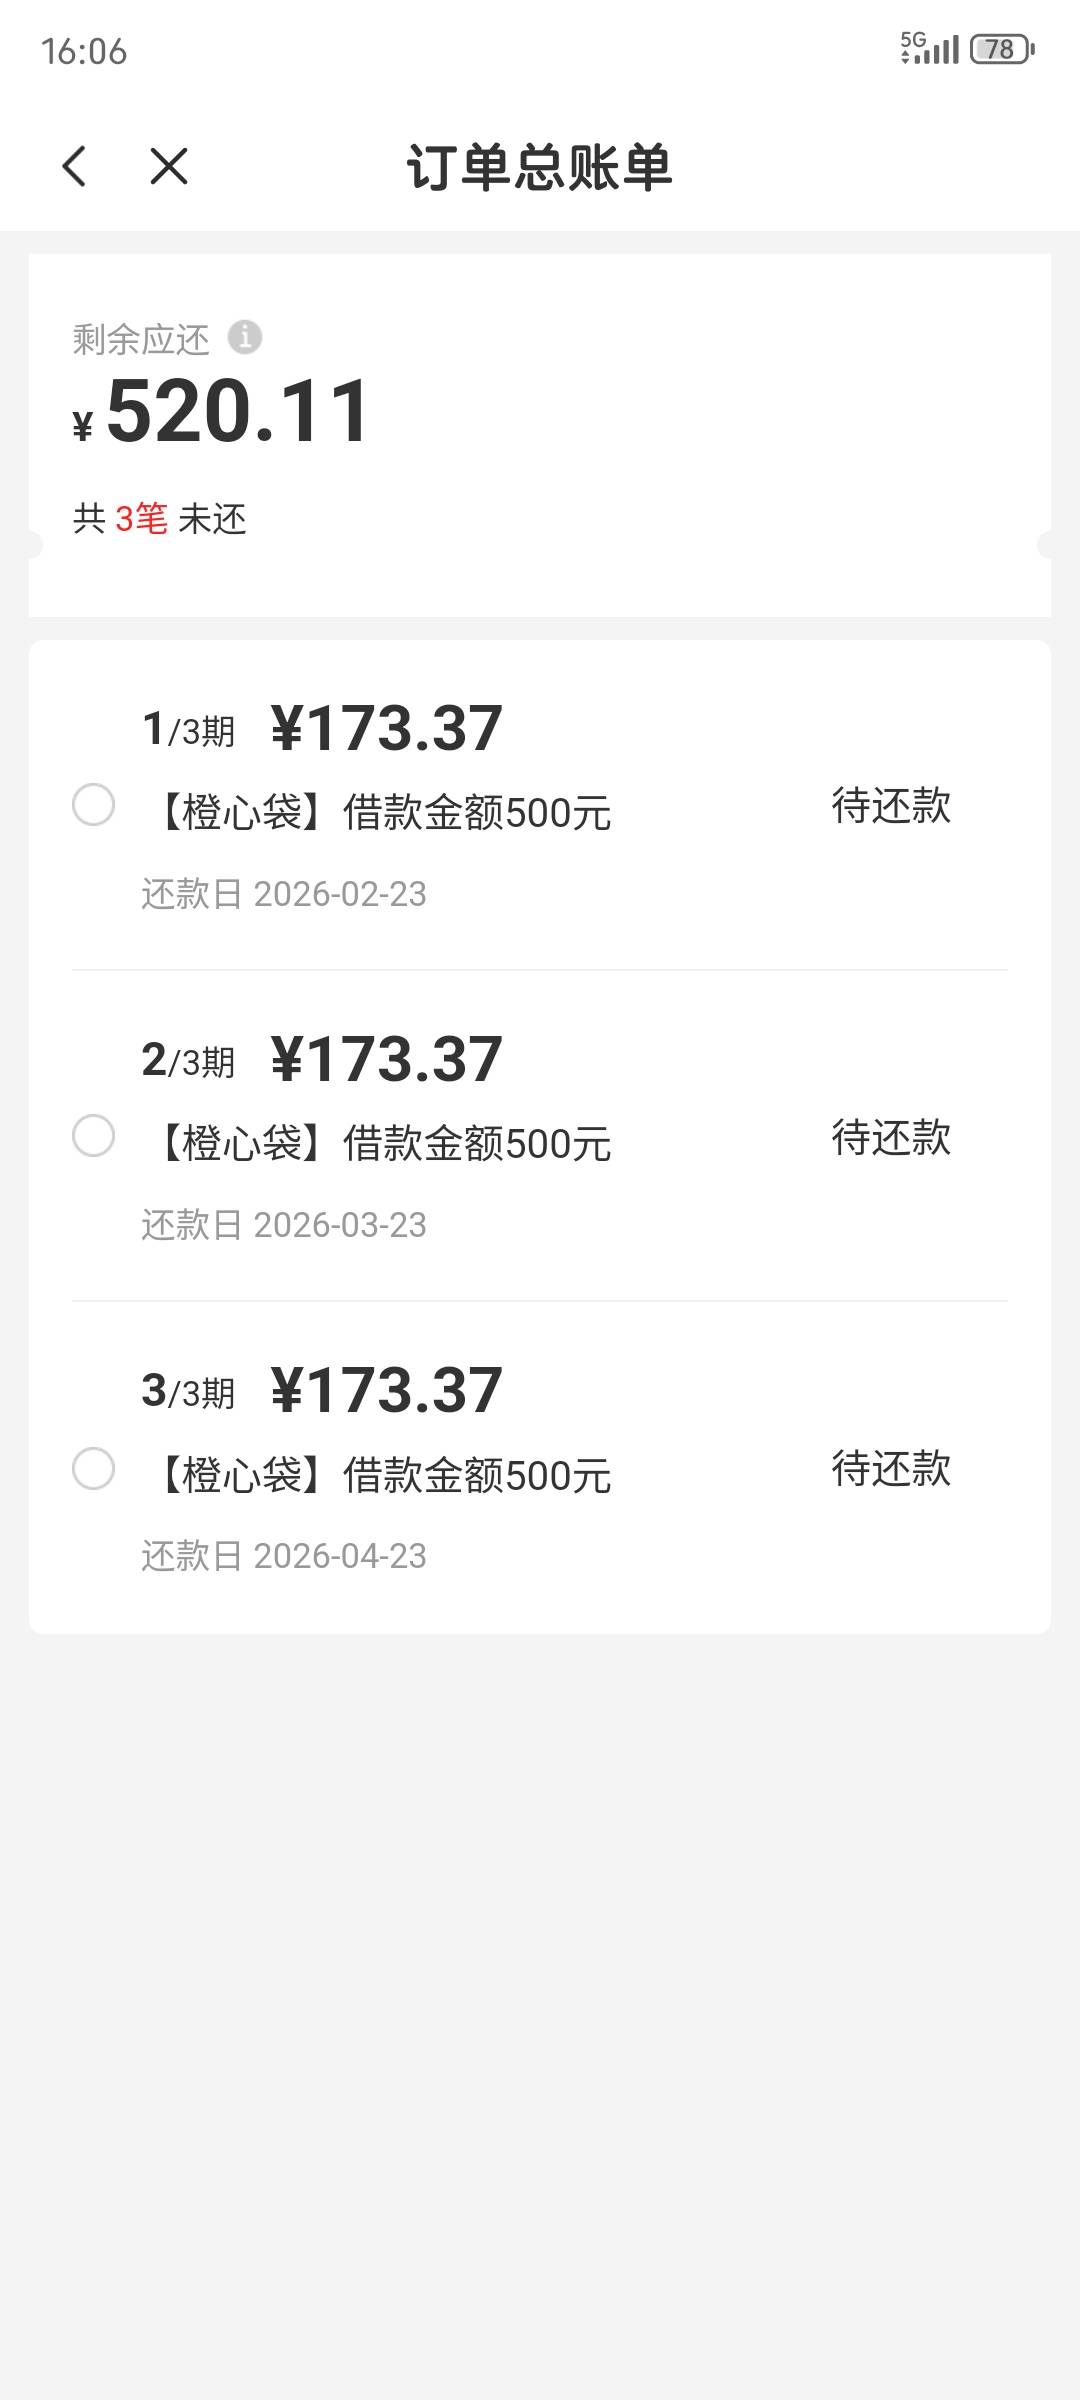Tap 待还款 status of third installment

(891, 1469)
